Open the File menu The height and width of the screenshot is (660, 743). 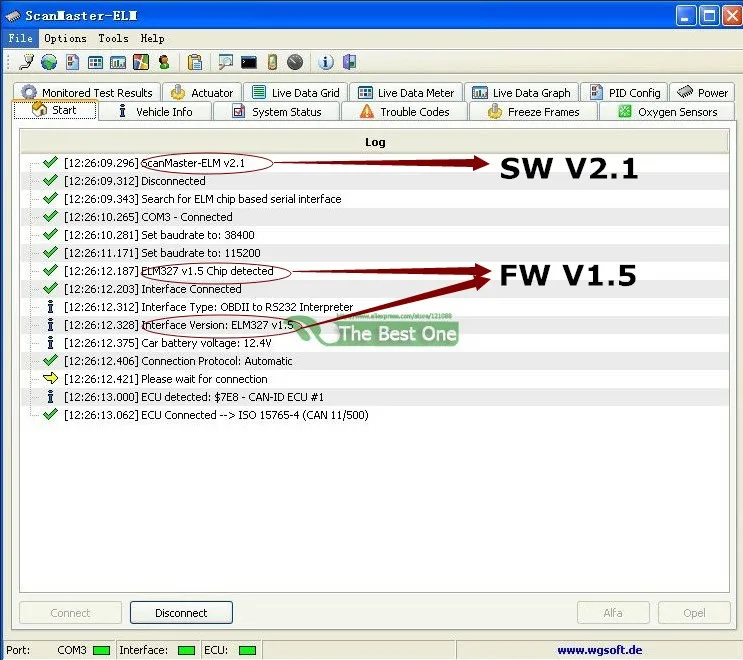pos(20,38)
